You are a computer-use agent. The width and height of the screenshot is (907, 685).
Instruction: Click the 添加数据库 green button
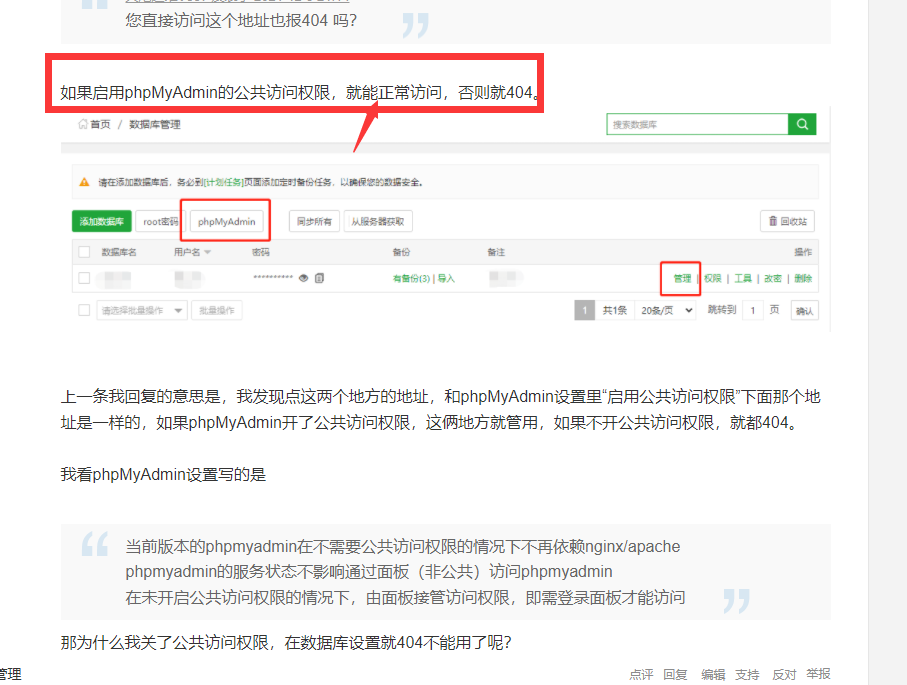point(102,221)
